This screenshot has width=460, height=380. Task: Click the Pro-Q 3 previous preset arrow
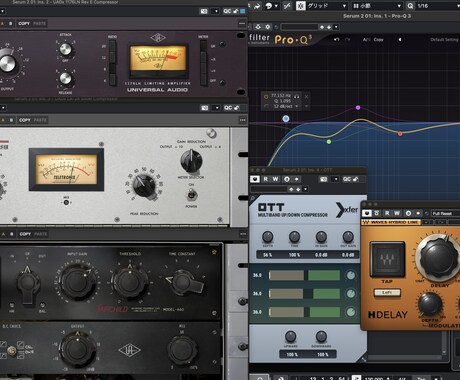(x=400, y=40)
